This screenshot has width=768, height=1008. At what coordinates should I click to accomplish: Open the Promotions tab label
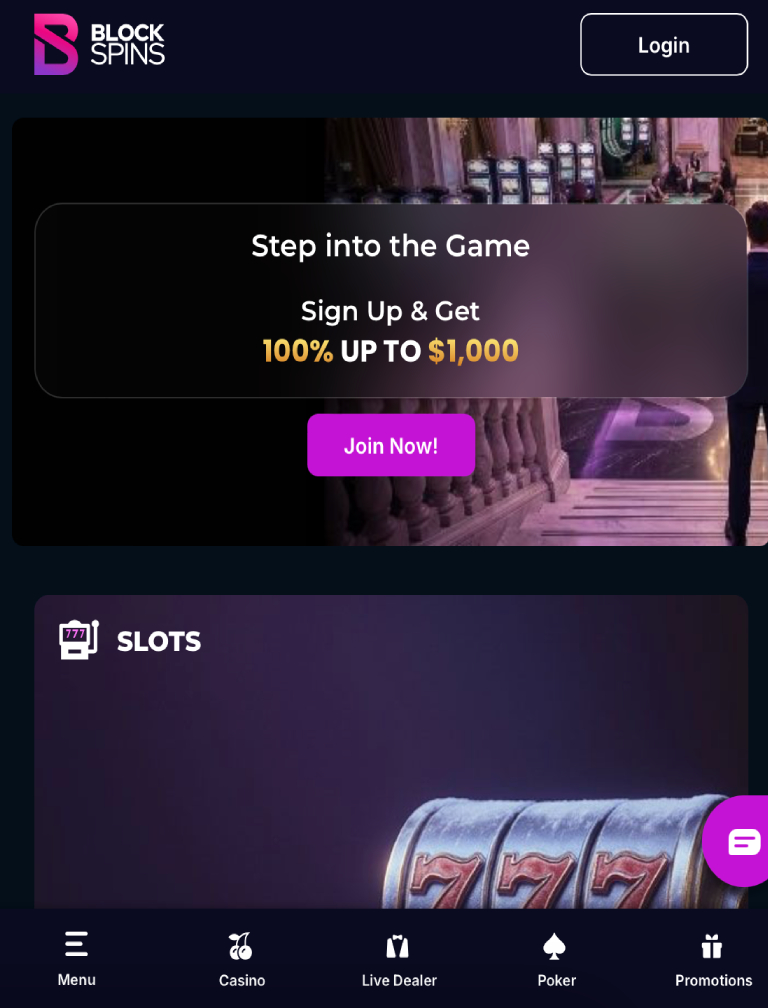tap(713, 980)
